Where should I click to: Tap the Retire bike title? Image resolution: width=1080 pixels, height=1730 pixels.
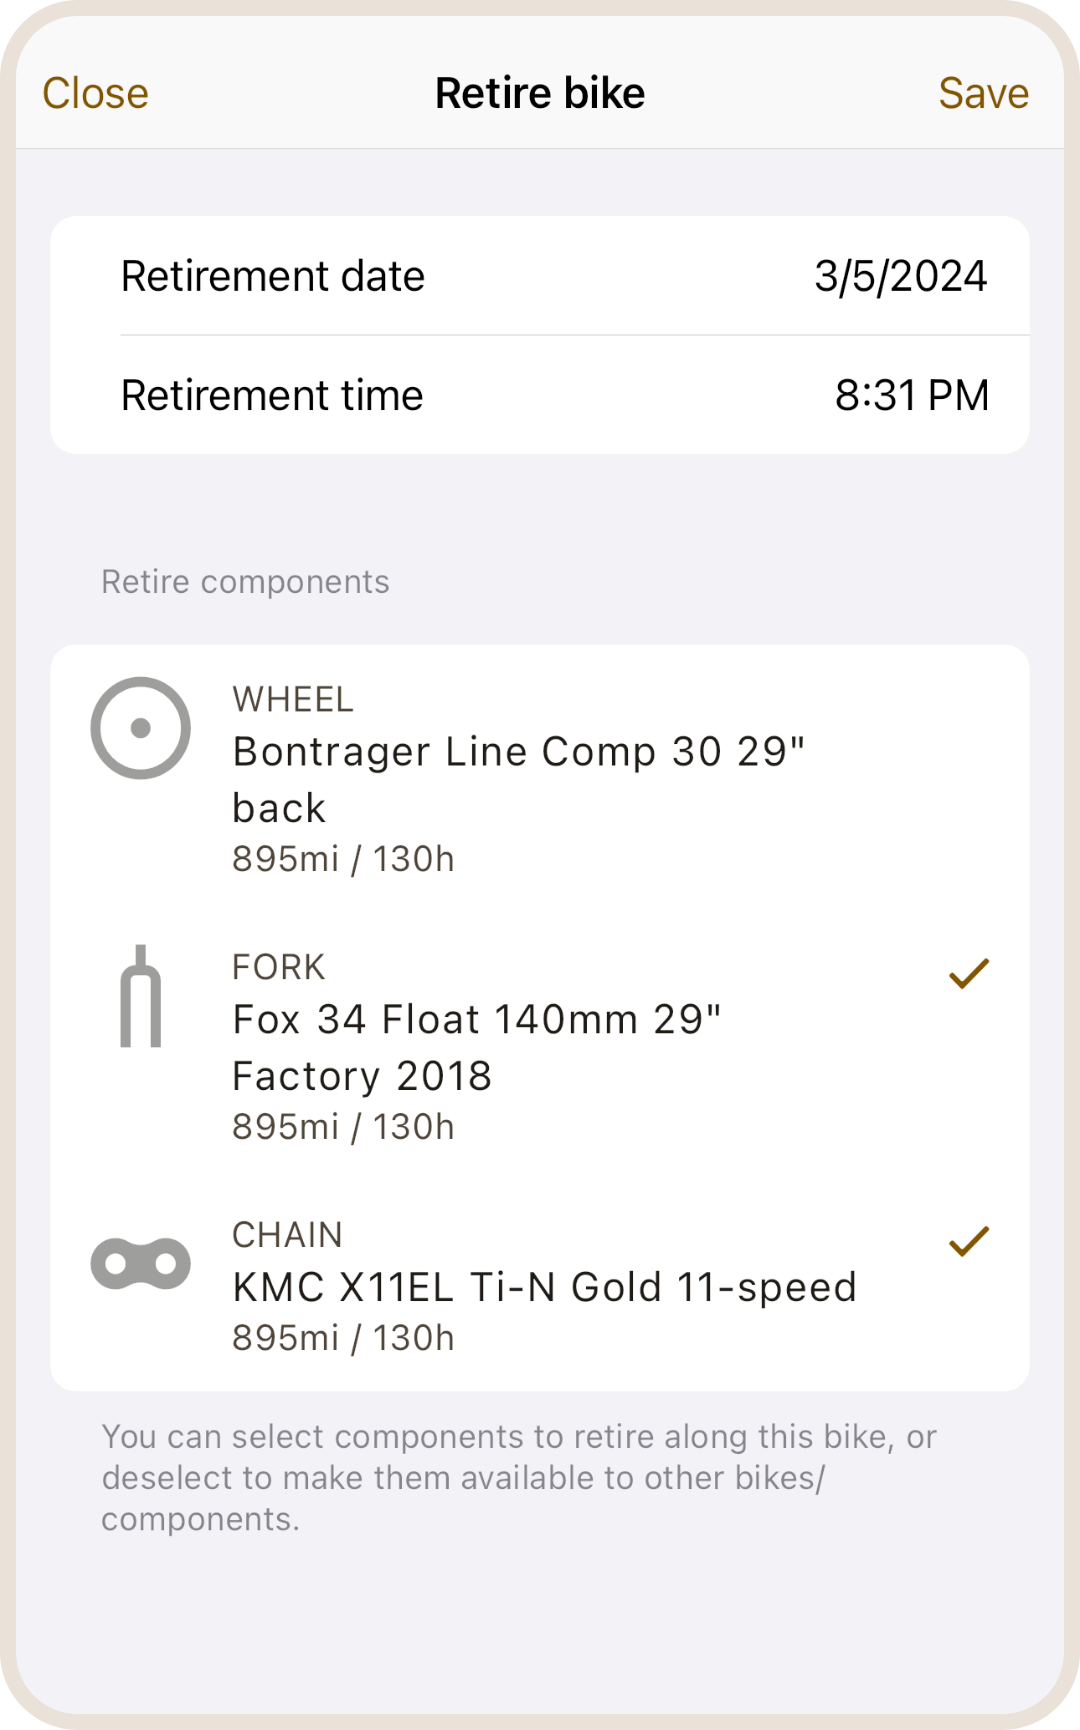click(x=540, y=94)
